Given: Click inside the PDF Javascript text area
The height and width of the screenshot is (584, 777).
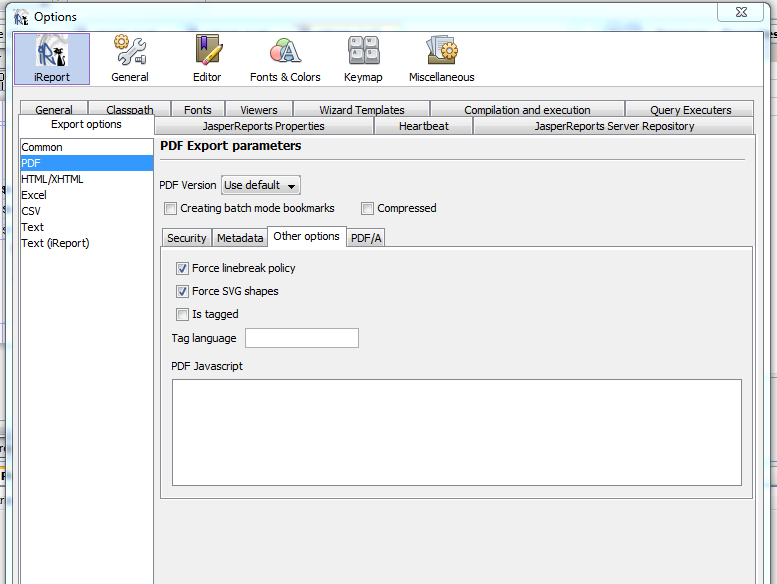Looking at the screenshot, I should pos(457,432).
